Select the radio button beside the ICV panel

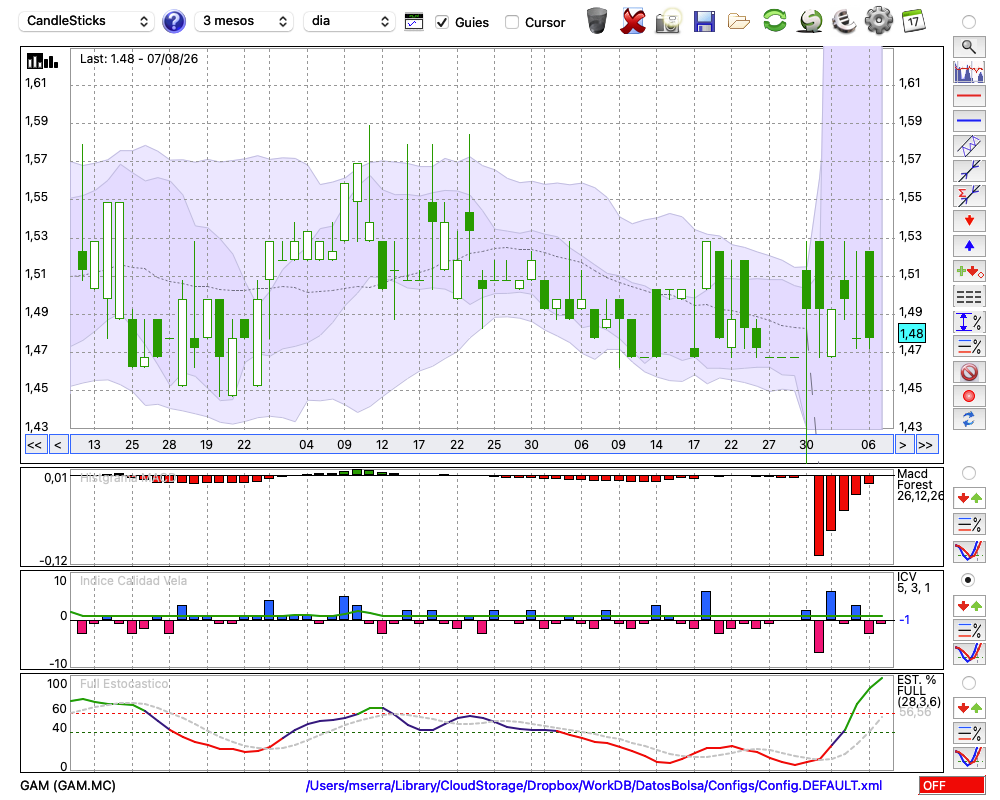[968, 580]
